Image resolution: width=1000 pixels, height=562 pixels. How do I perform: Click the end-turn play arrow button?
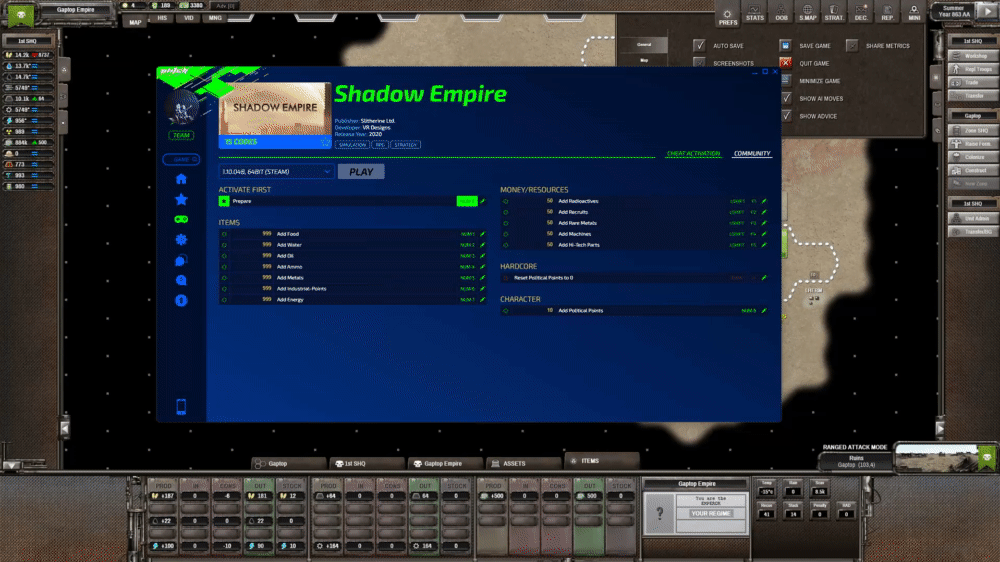point(989,11)
